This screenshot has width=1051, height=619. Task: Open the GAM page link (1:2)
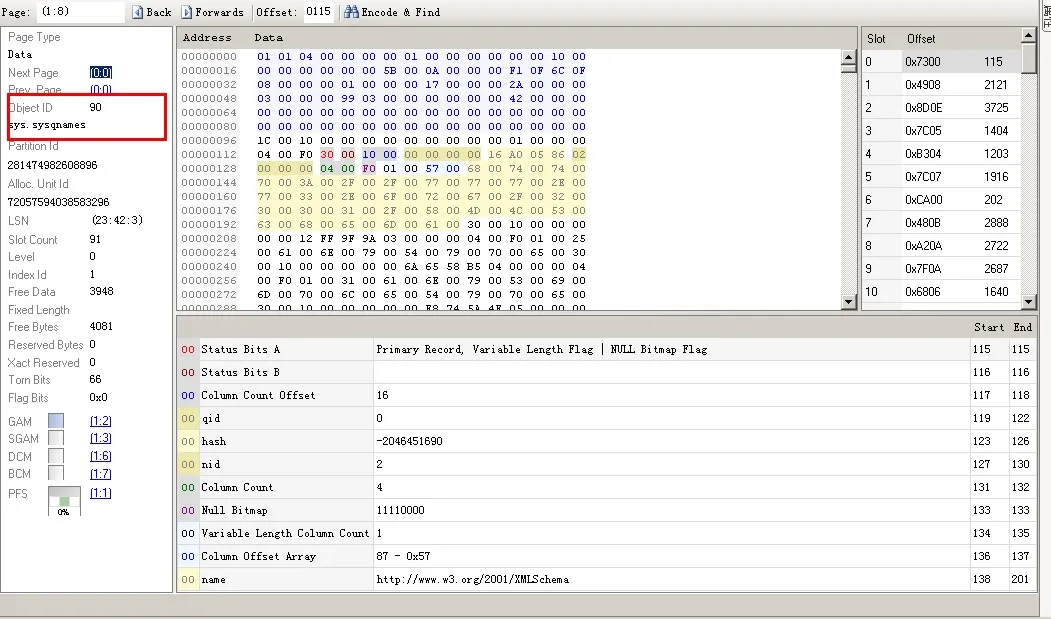[101, 422]
